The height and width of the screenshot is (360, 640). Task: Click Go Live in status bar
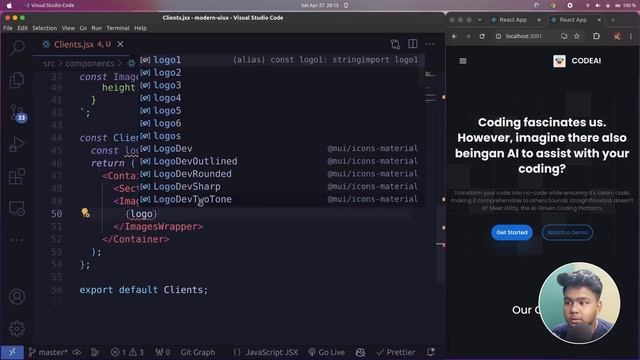click(327, 352)
